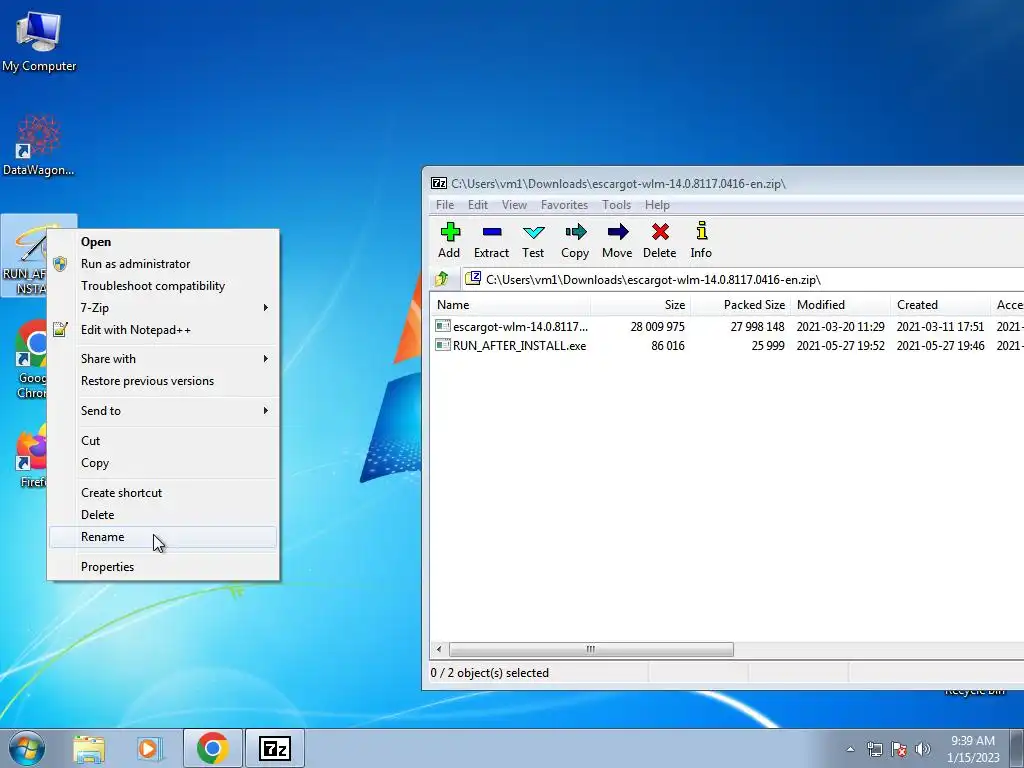The image size is (1024, 768).
Task: Click the 27 998 148 packed size cell
Action: [x=758, y=327]
